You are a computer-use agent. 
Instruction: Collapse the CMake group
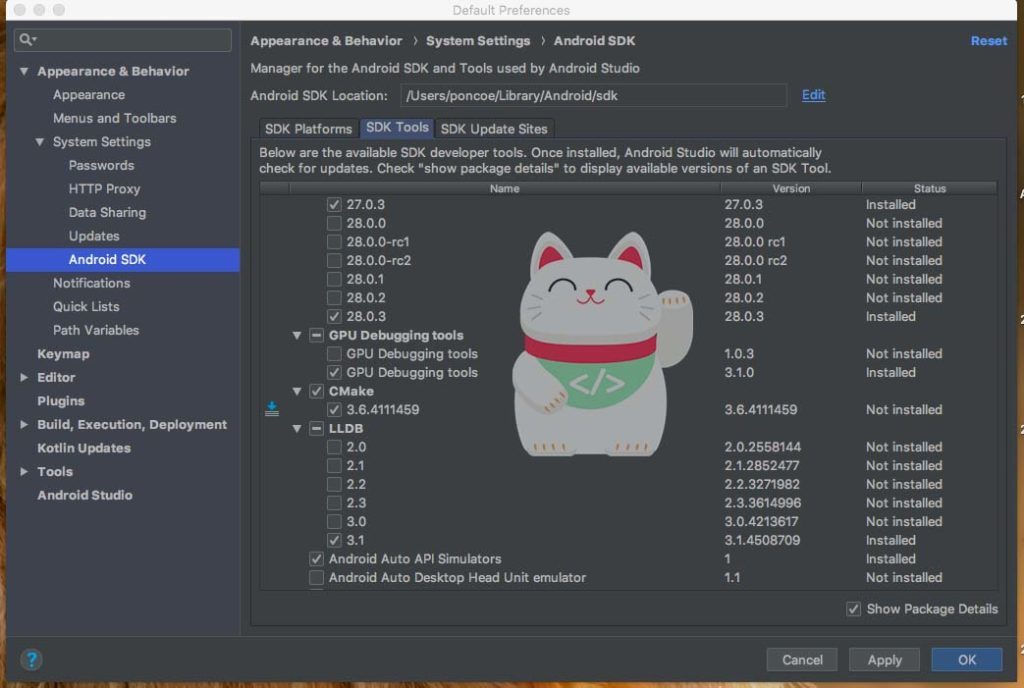click(297, 391)
